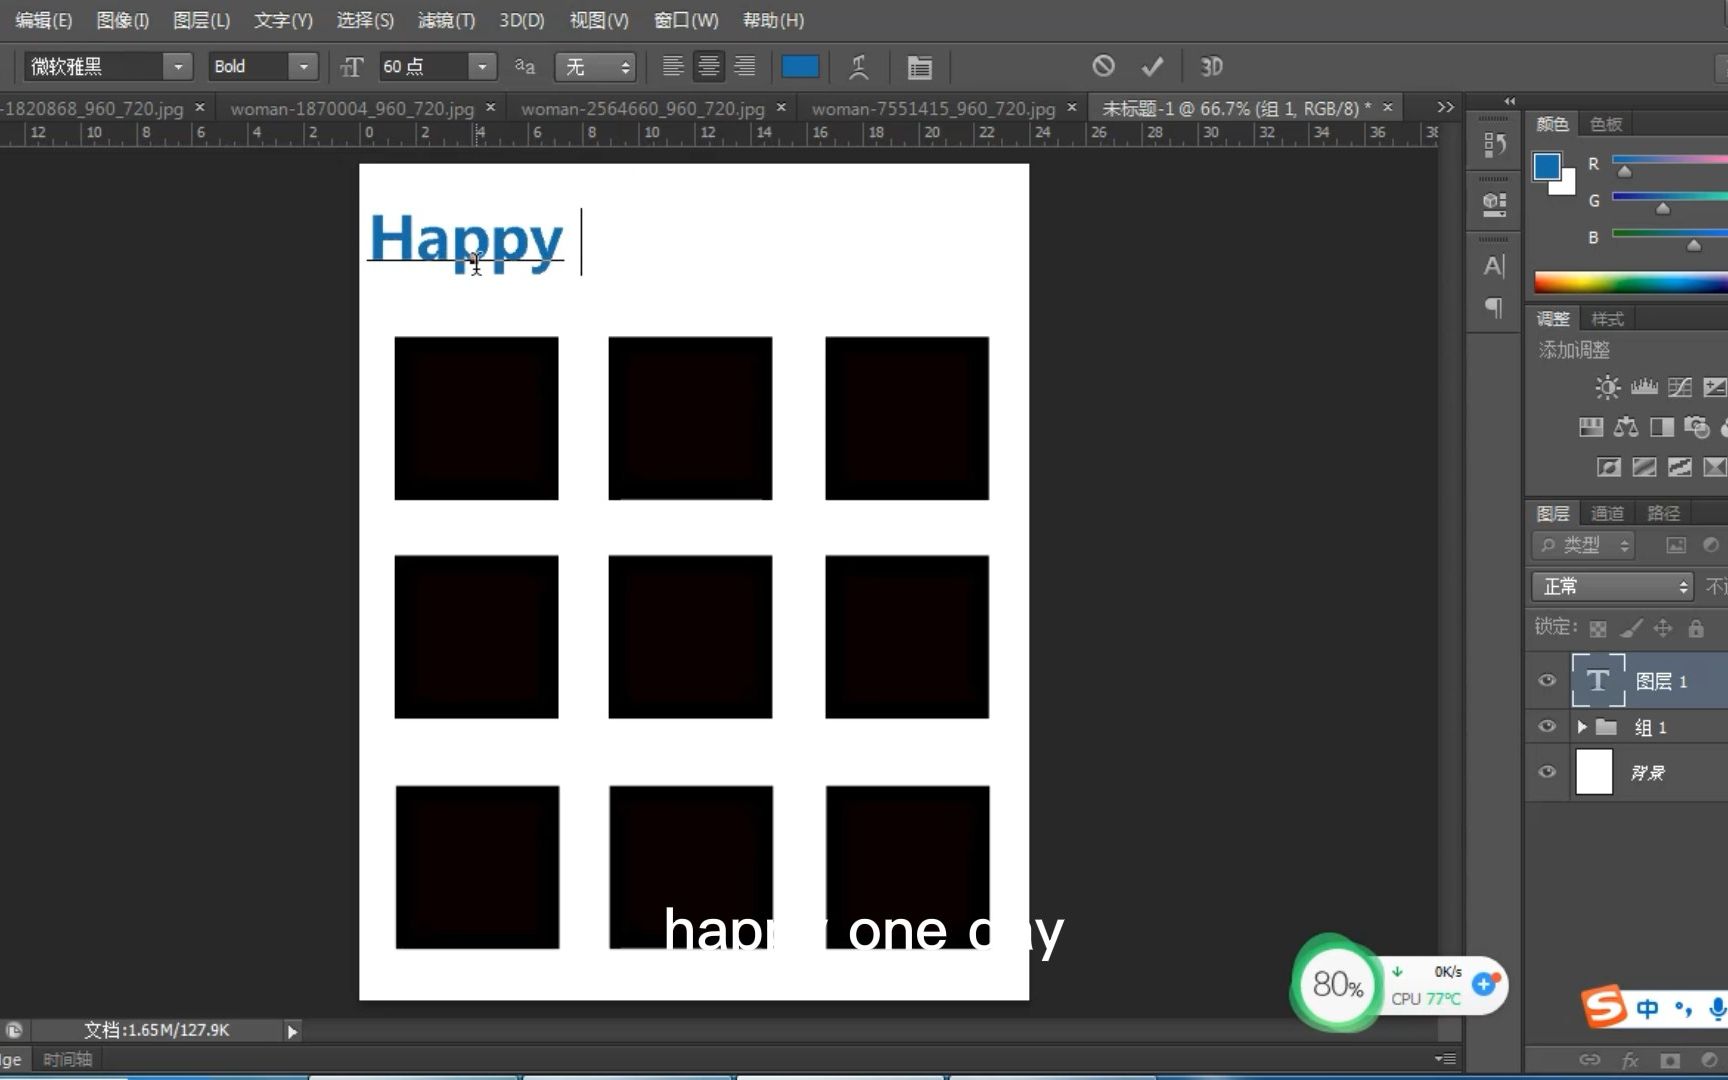The image size is (1728, 1080).
Task: Show more document tabs via double arrow
Action: pos(1445,107)
